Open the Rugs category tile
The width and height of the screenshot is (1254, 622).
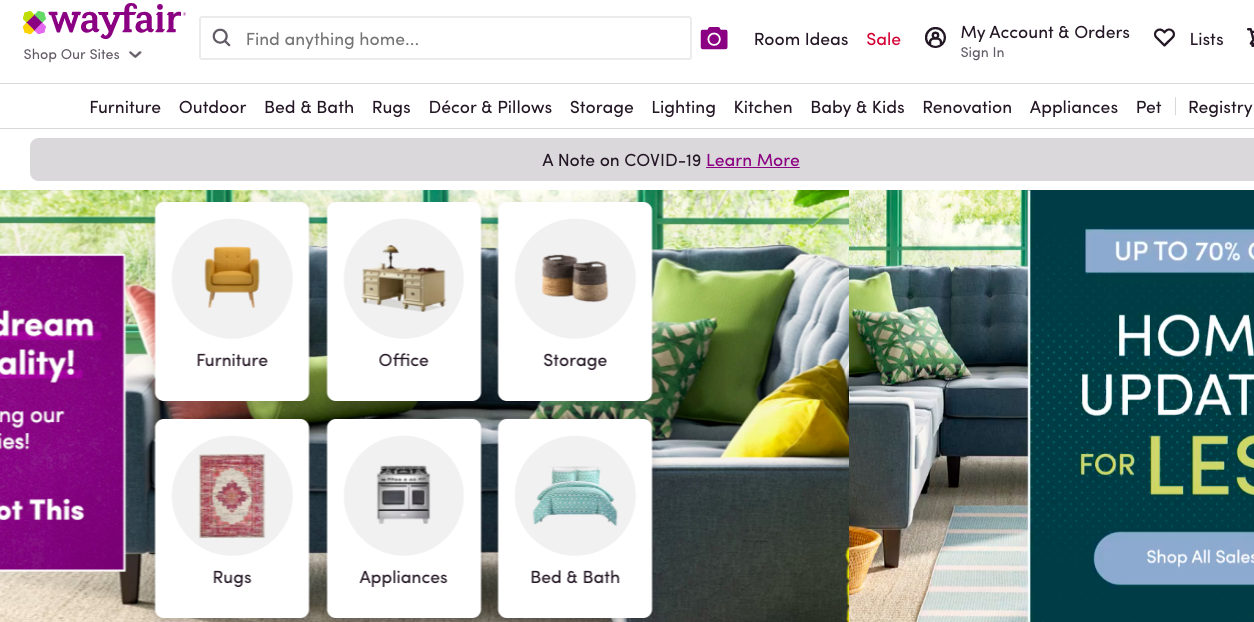coord(232,518)
